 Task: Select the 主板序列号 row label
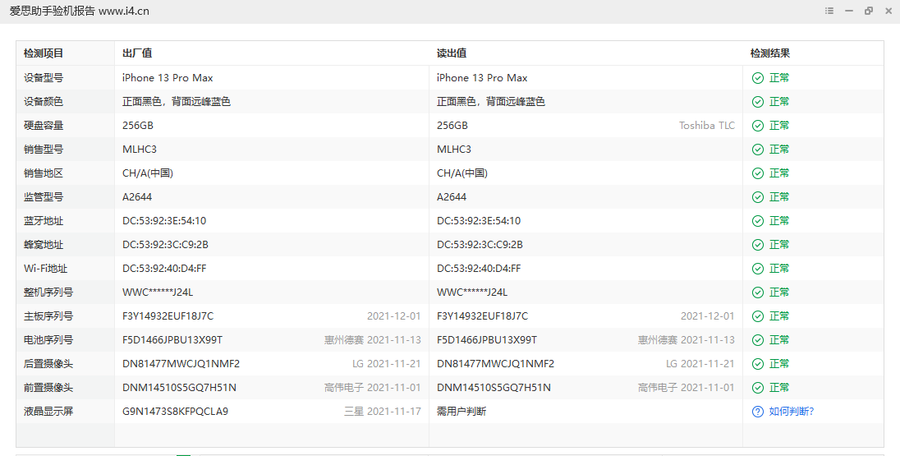(x=48, y=316)
